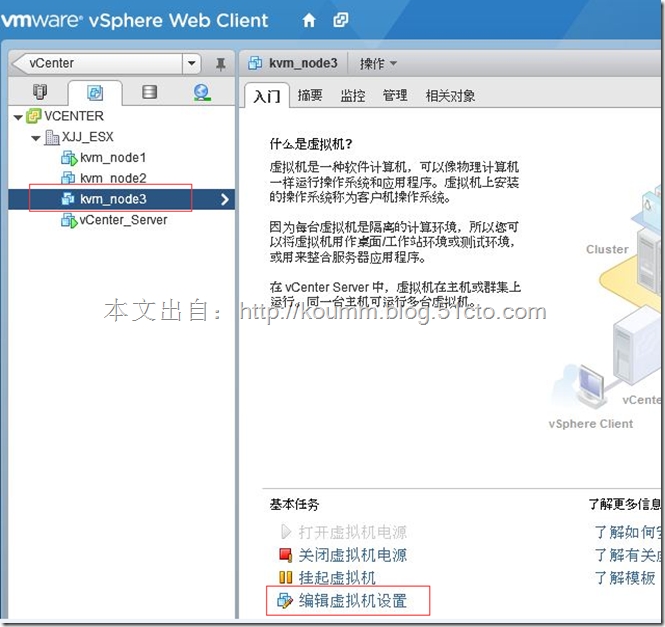
Task: Select virtual machine kvm_node2
Action: [x=113, y=178]
